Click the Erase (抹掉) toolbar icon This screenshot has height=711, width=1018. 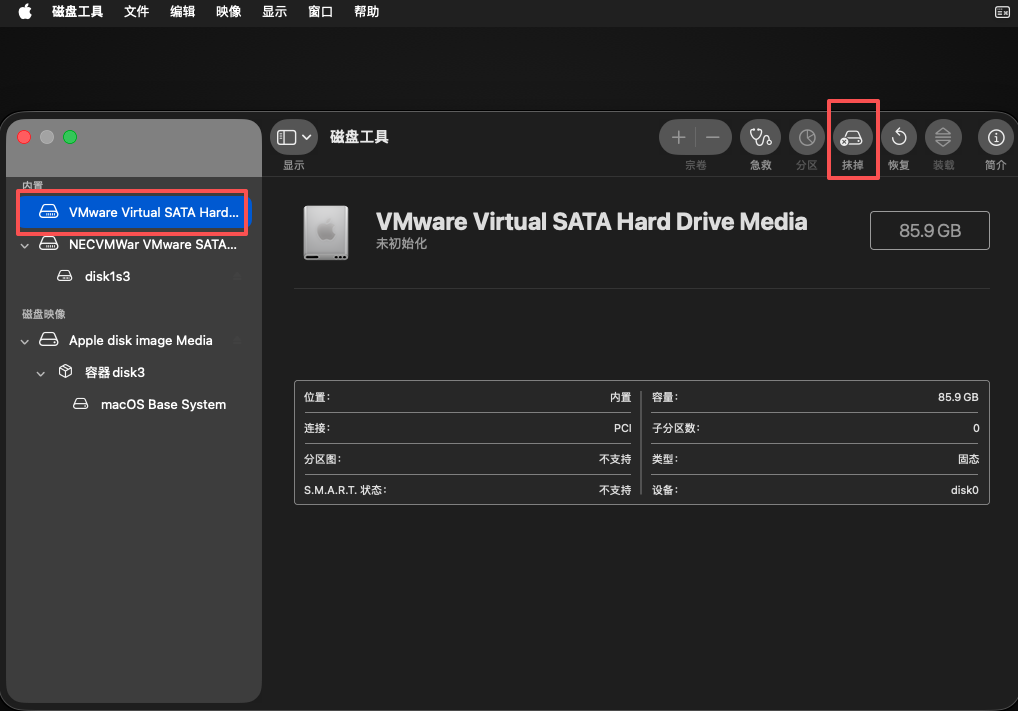click(x=852, y=138)
